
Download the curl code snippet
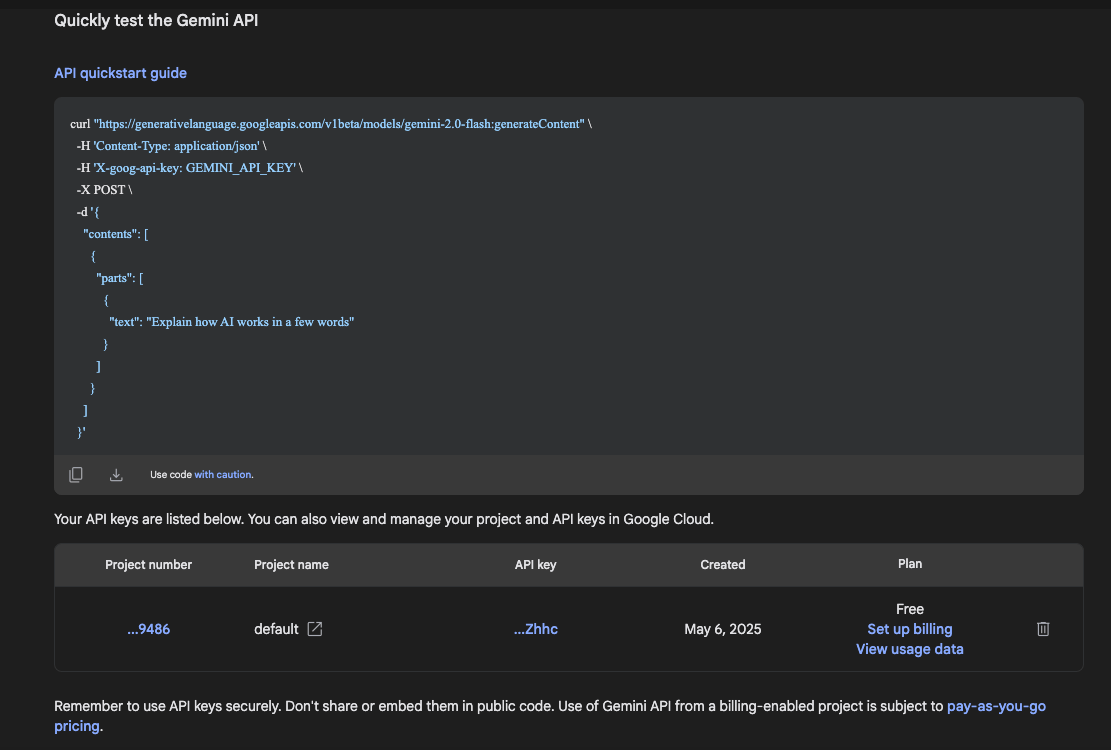[x=116, y=475]
